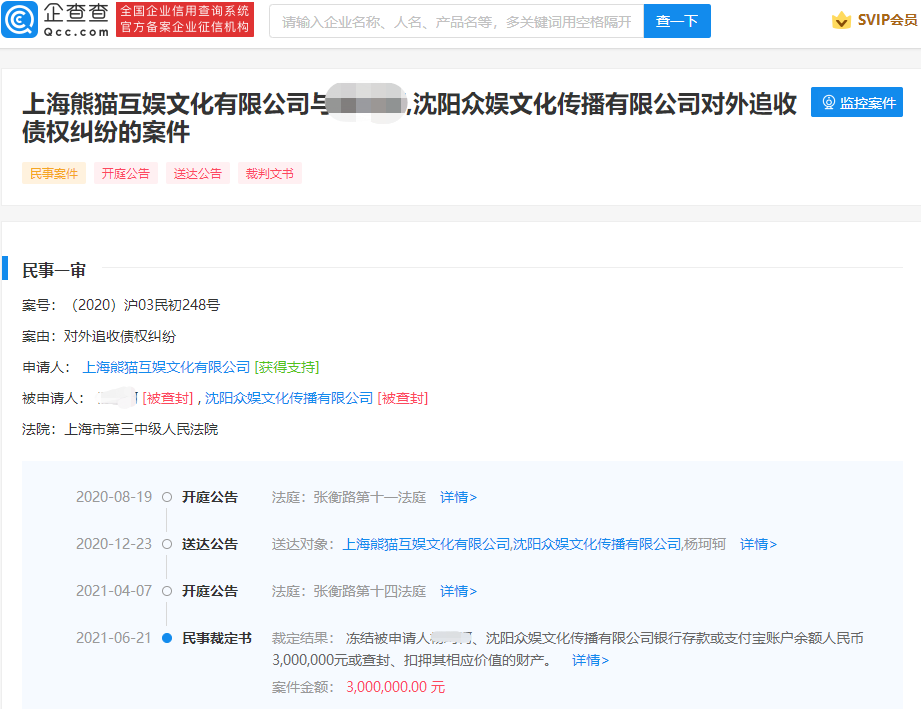Click the crown icon beside SVIP会员

click(x=841, y=21)
